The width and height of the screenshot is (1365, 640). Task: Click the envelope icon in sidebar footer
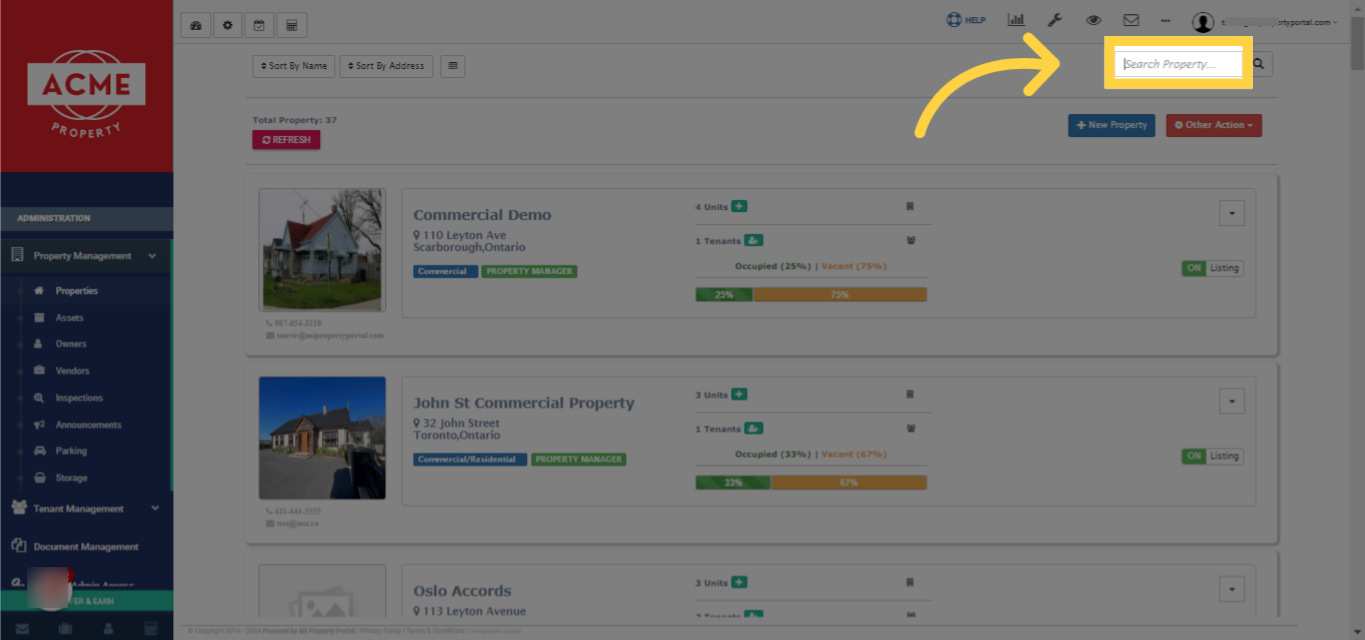point(22,629)
